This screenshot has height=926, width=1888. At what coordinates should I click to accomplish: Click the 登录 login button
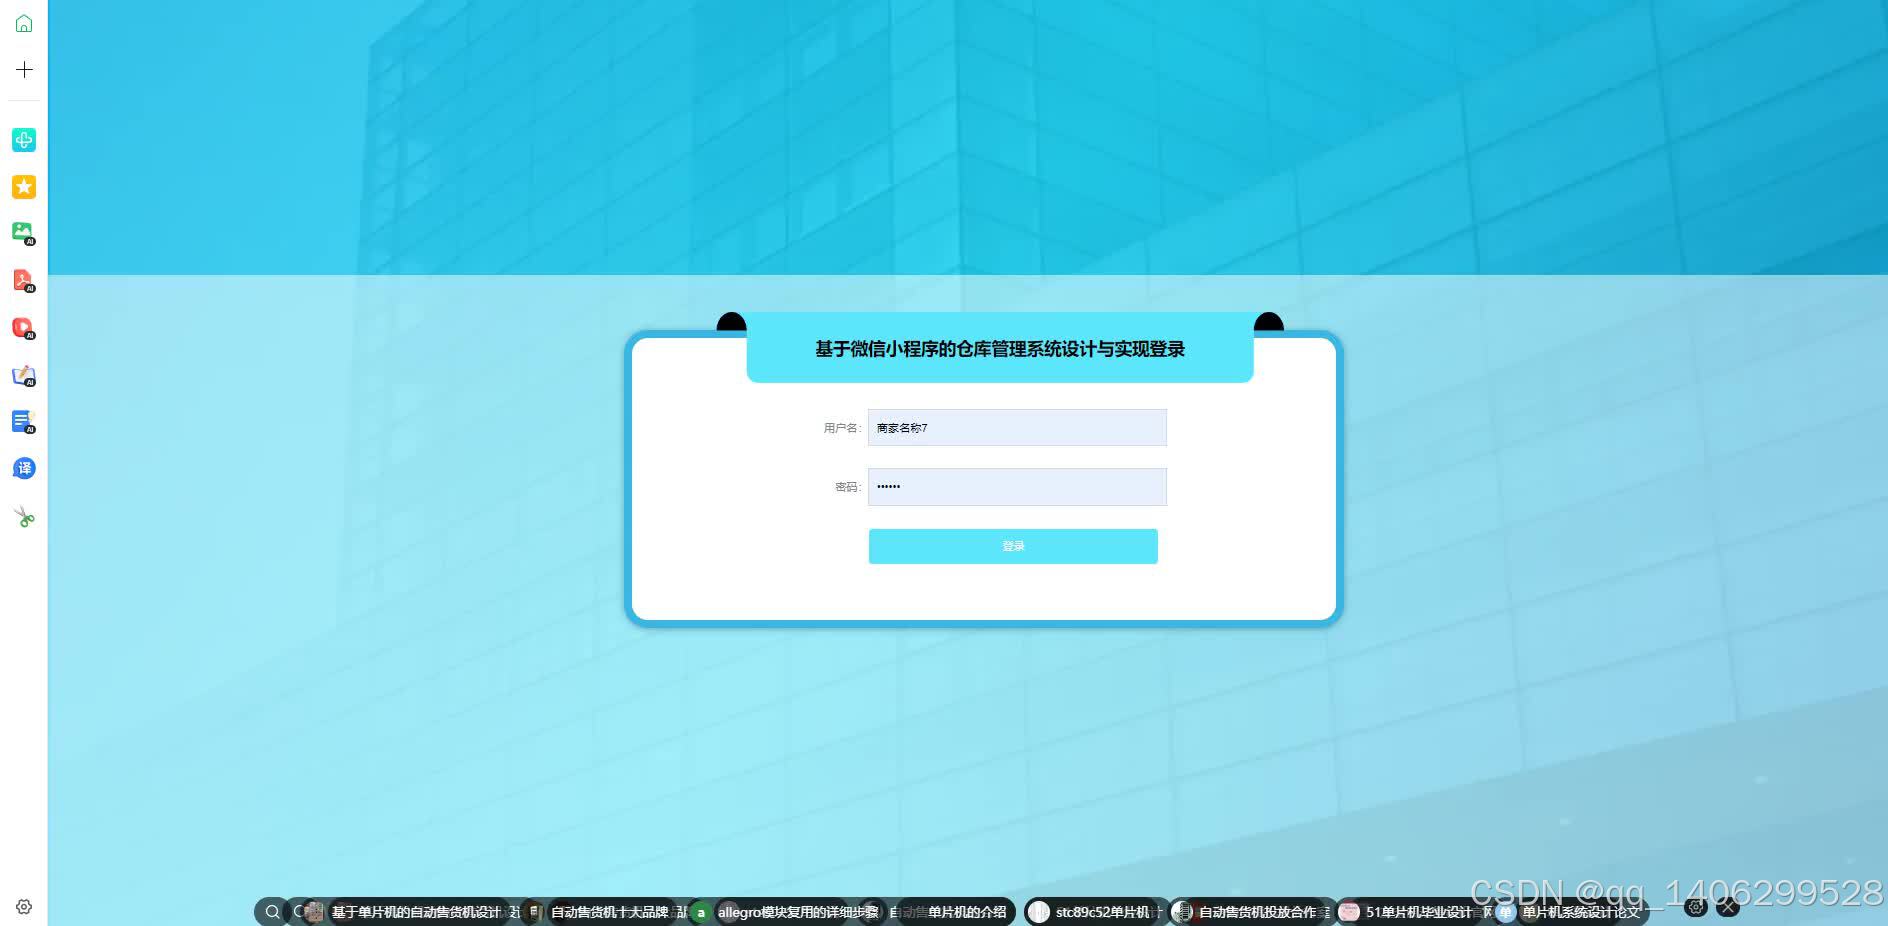click(1013, 546)
